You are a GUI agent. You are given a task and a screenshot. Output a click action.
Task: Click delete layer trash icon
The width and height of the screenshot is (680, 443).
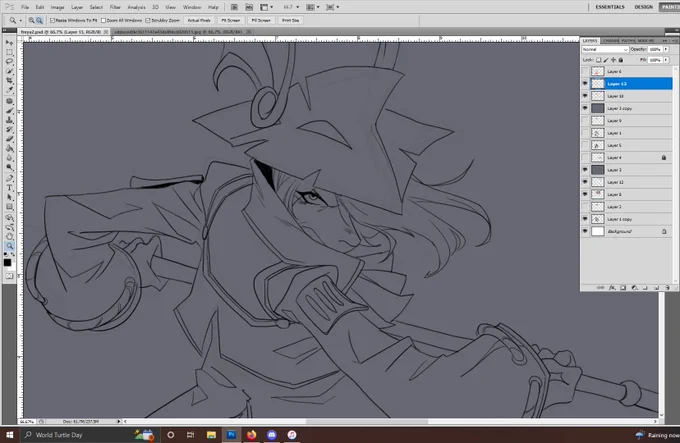pyautogui.click(x=667, y=288)
